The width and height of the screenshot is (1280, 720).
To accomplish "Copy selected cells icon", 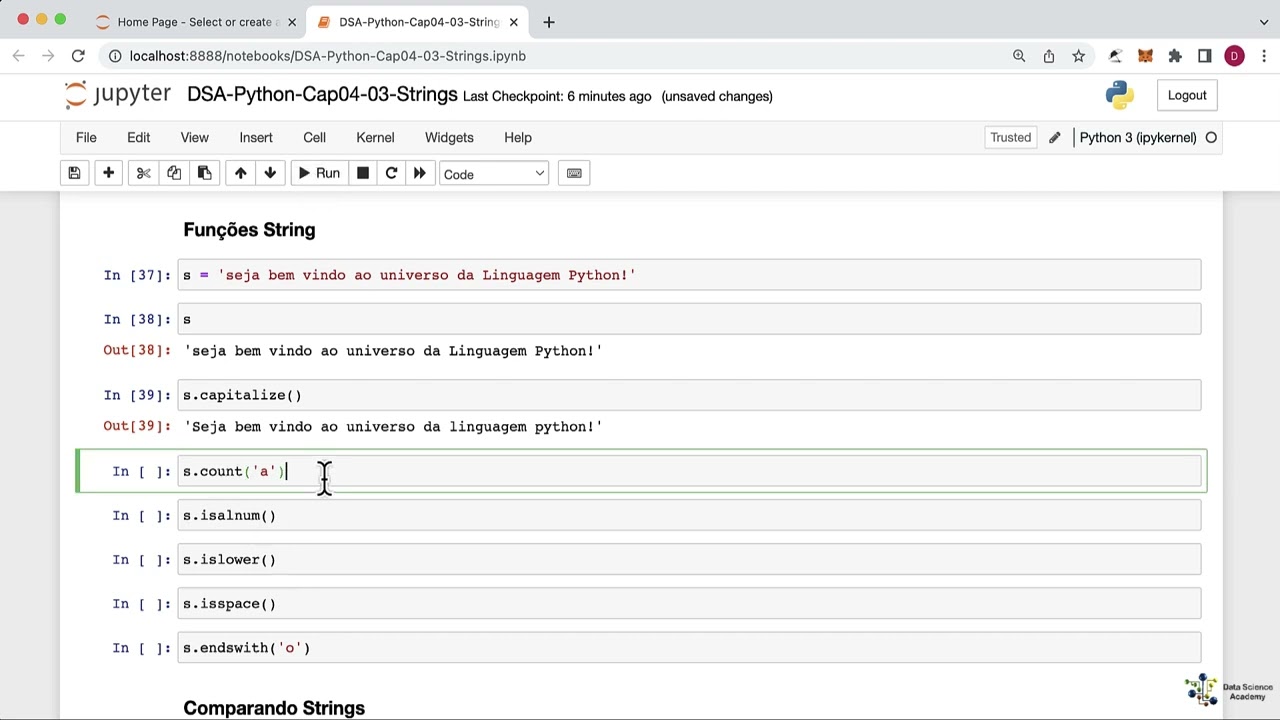I will (174, 173).
